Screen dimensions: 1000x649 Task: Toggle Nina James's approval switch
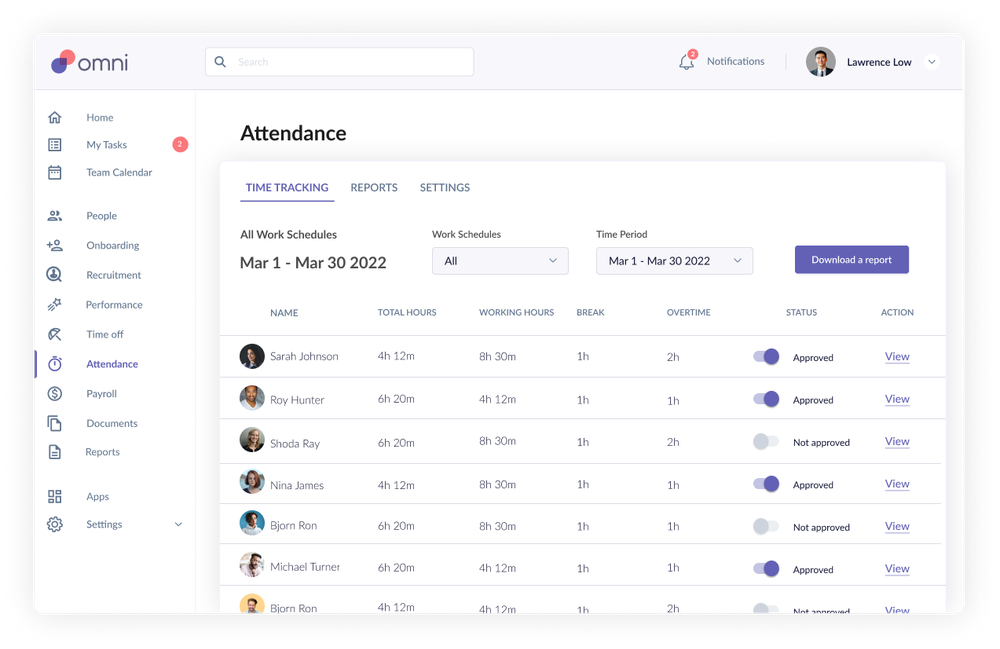766,484
